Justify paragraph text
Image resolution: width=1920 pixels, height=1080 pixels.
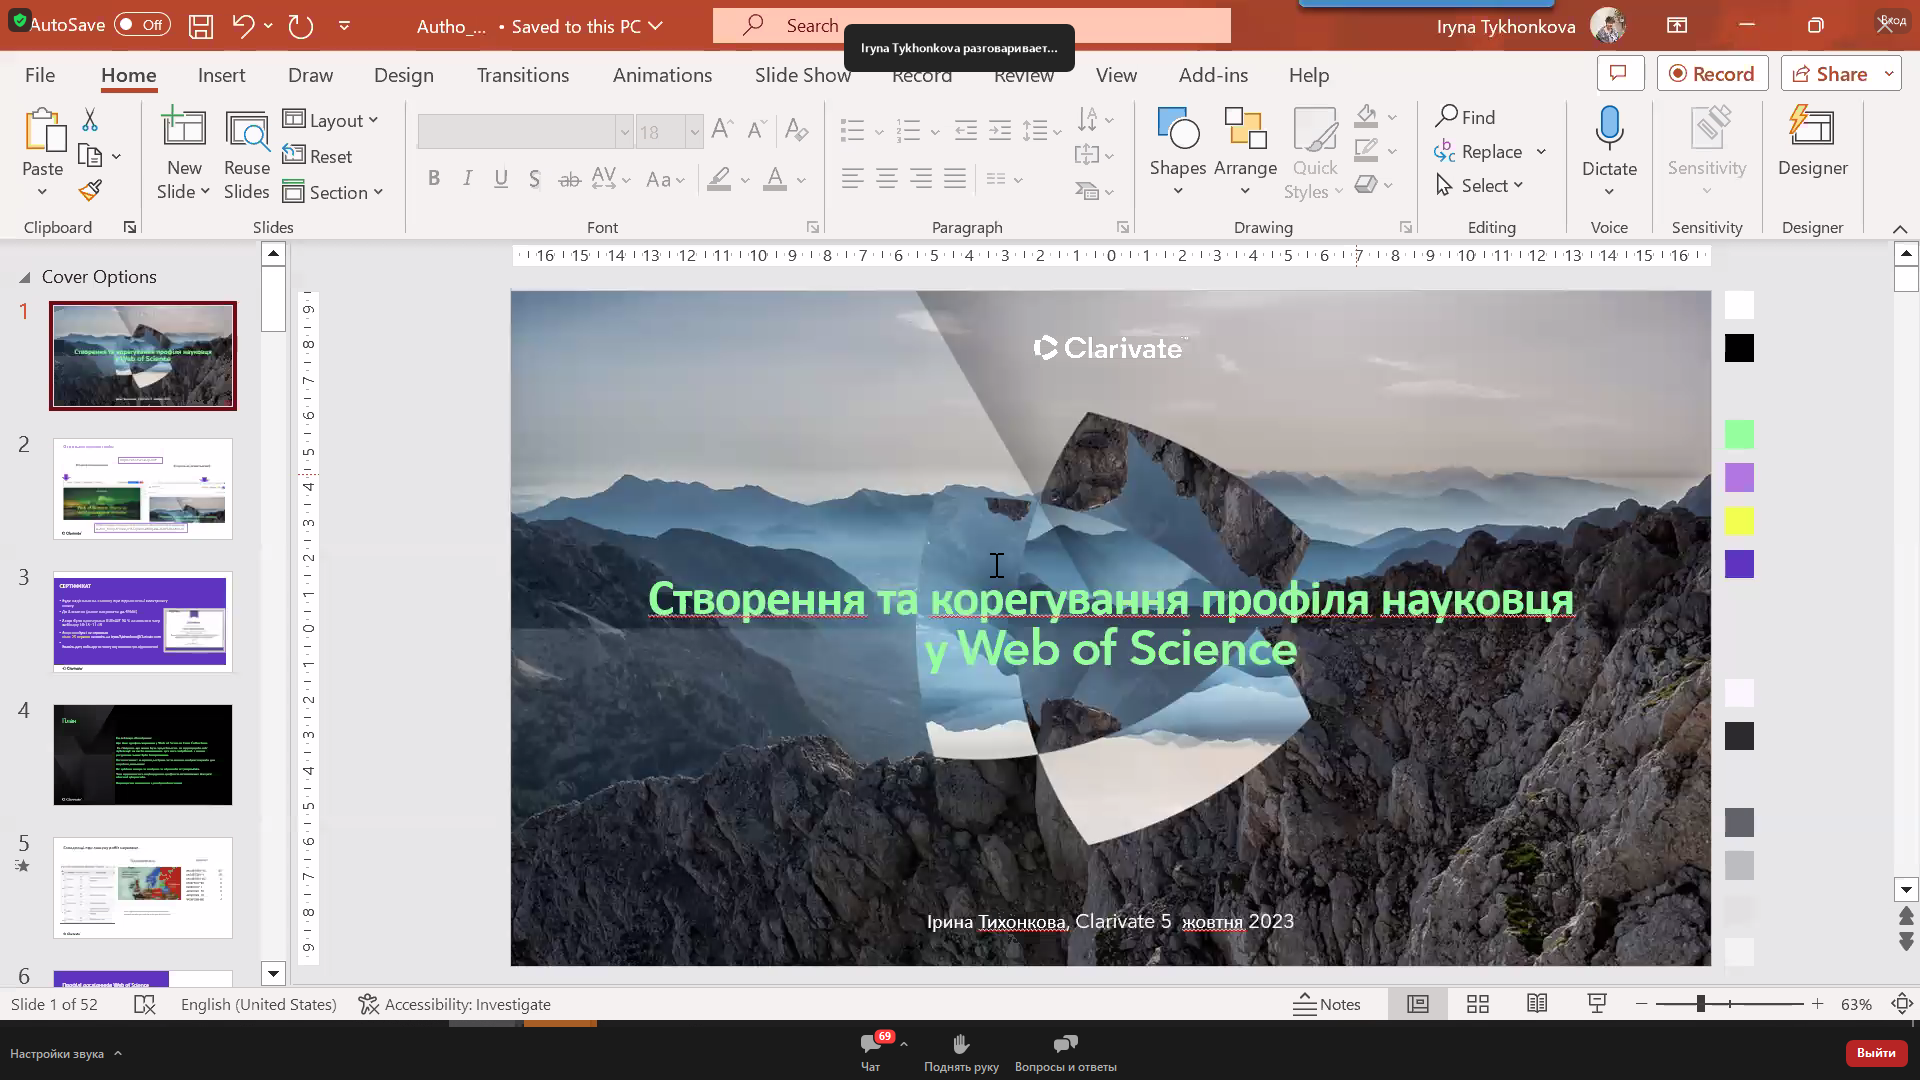955,179
